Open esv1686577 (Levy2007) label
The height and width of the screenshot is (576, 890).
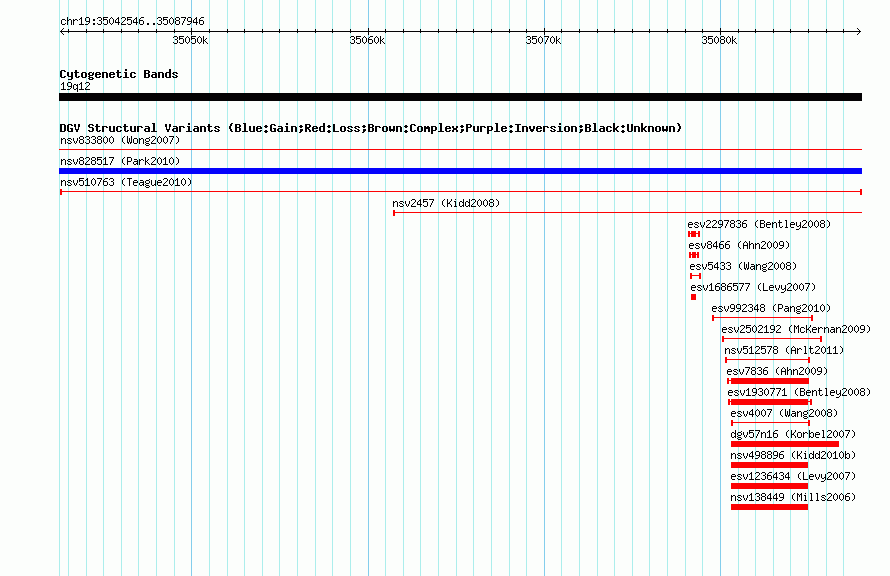point(753,287)
